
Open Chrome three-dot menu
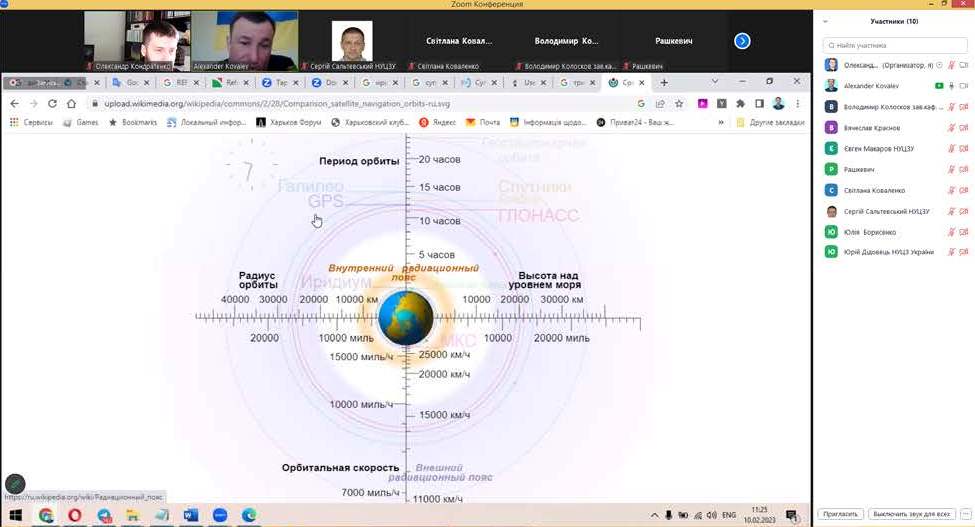click(798, 104)
